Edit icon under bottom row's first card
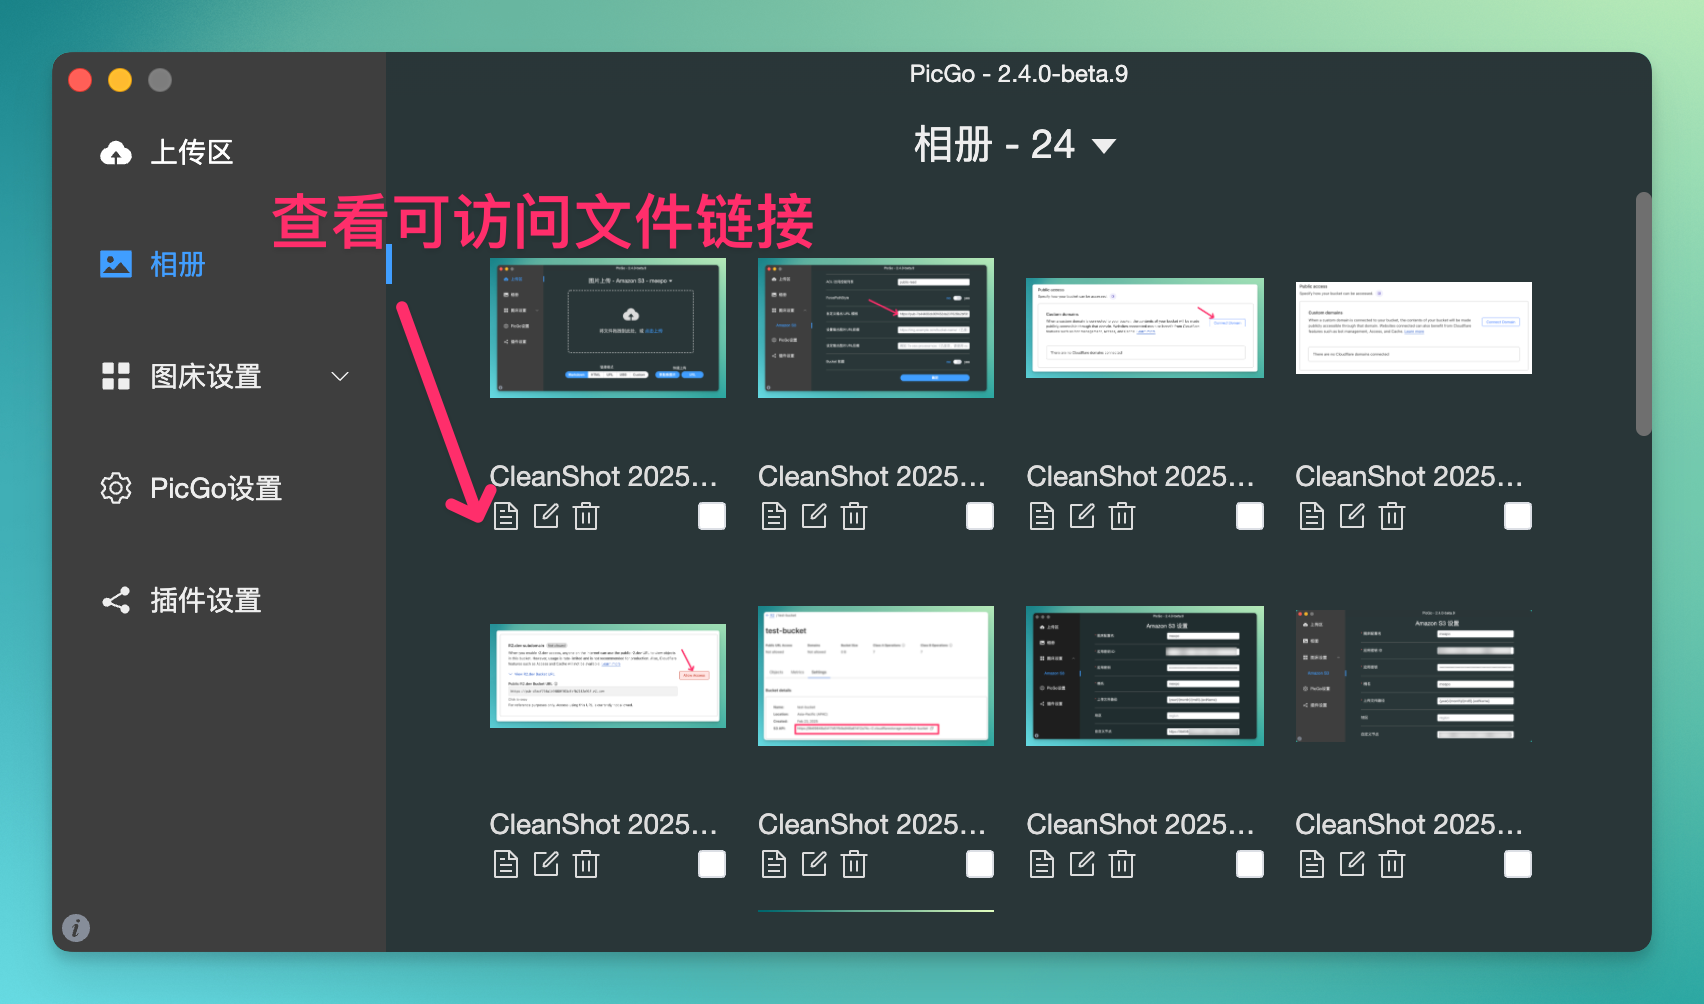1704x1004 pixels. point(546,864)
